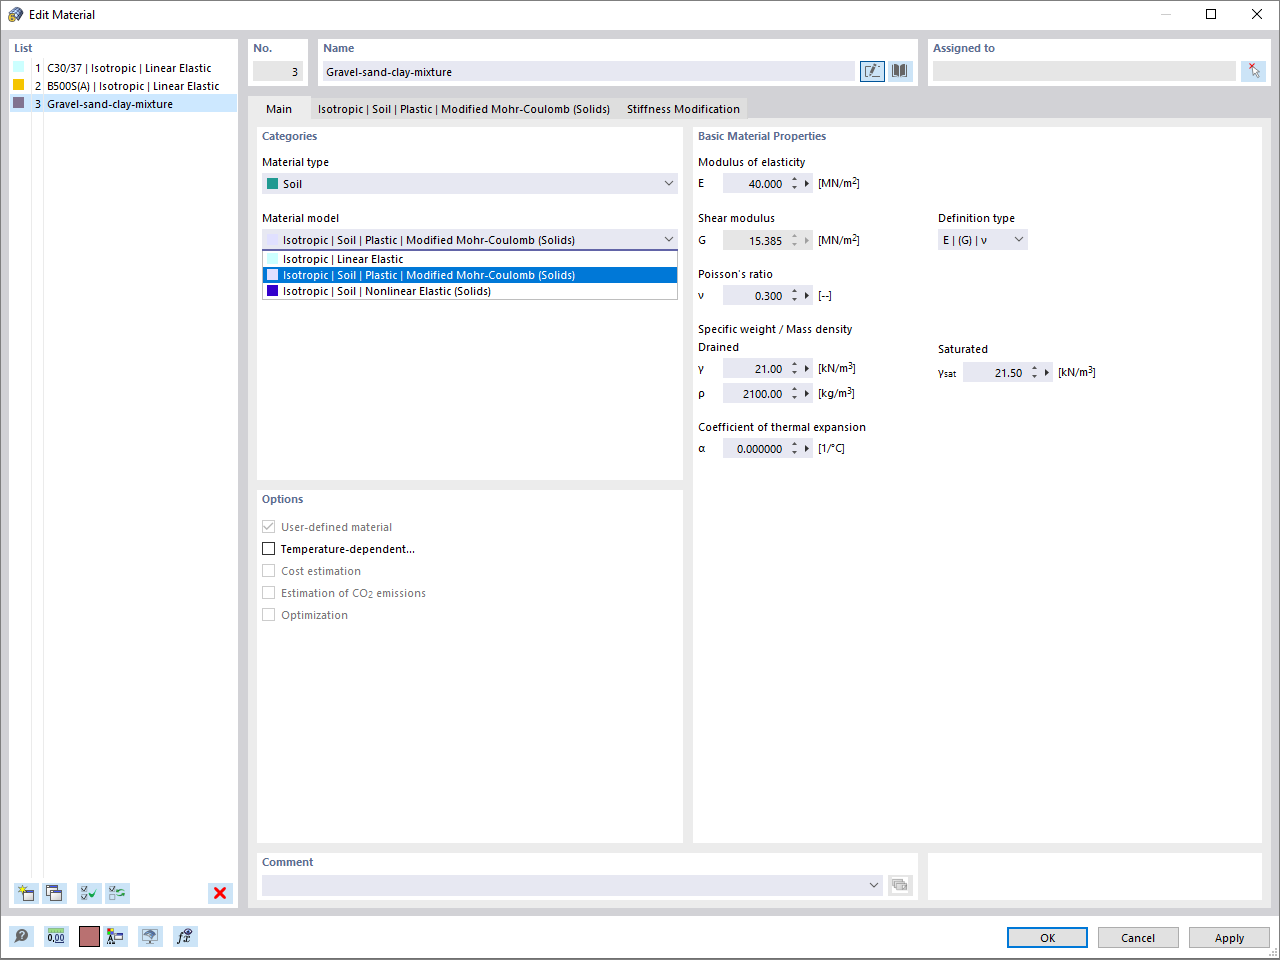Delete the selected material with the red X
Viewport: 1280px width, 960px height.
(220, 893)
